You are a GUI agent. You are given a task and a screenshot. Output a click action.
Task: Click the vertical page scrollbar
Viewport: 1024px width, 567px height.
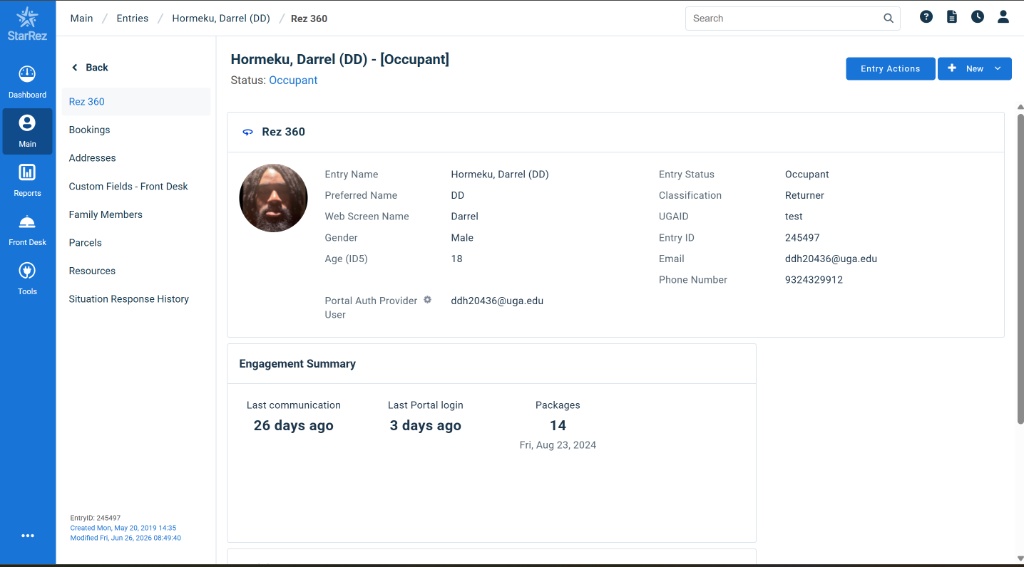click(x=1020, y=268)
